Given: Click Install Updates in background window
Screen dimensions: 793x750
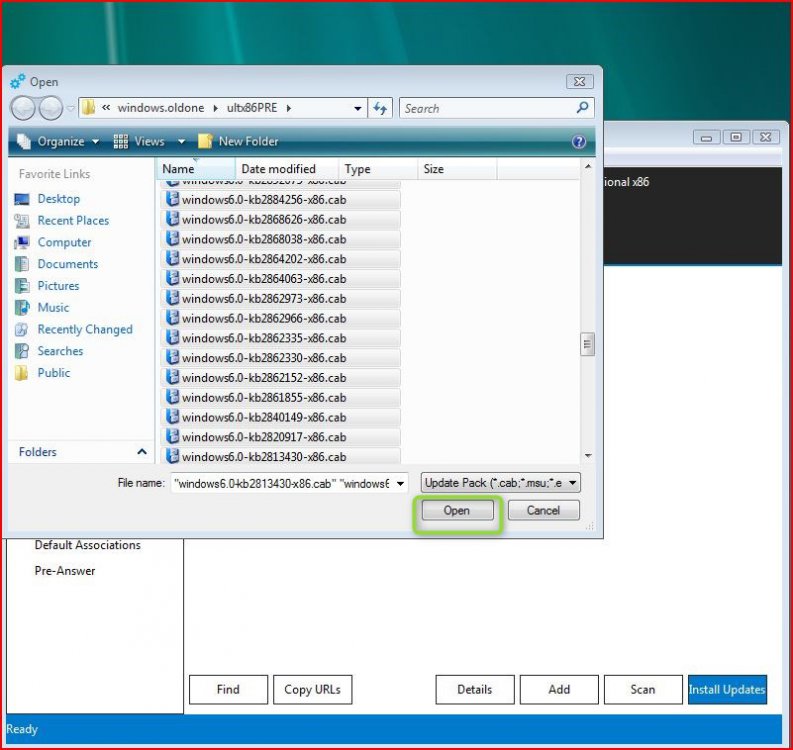Looking at the screenshot, I should 727,689.
